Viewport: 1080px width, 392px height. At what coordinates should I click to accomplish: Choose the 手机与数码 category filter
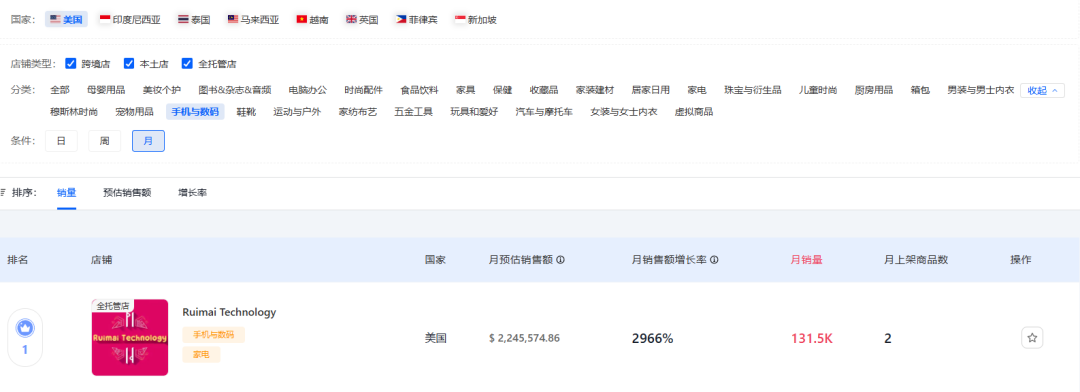click(195, 112)
